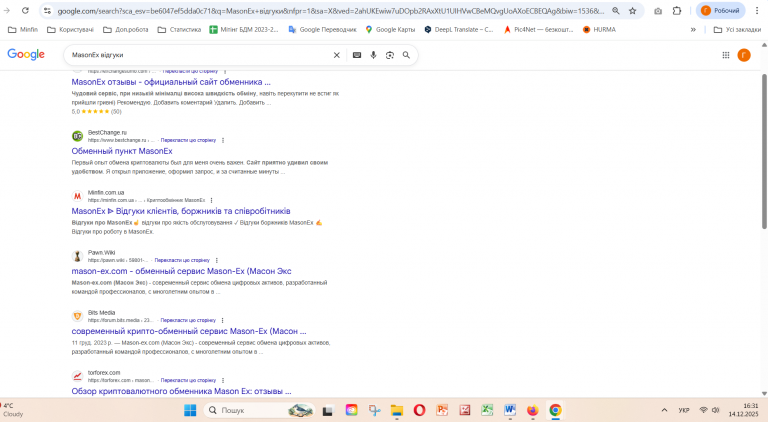Start voice search with microphone icon
Viewport: 768px width, 422px height.
coord(373,55)
